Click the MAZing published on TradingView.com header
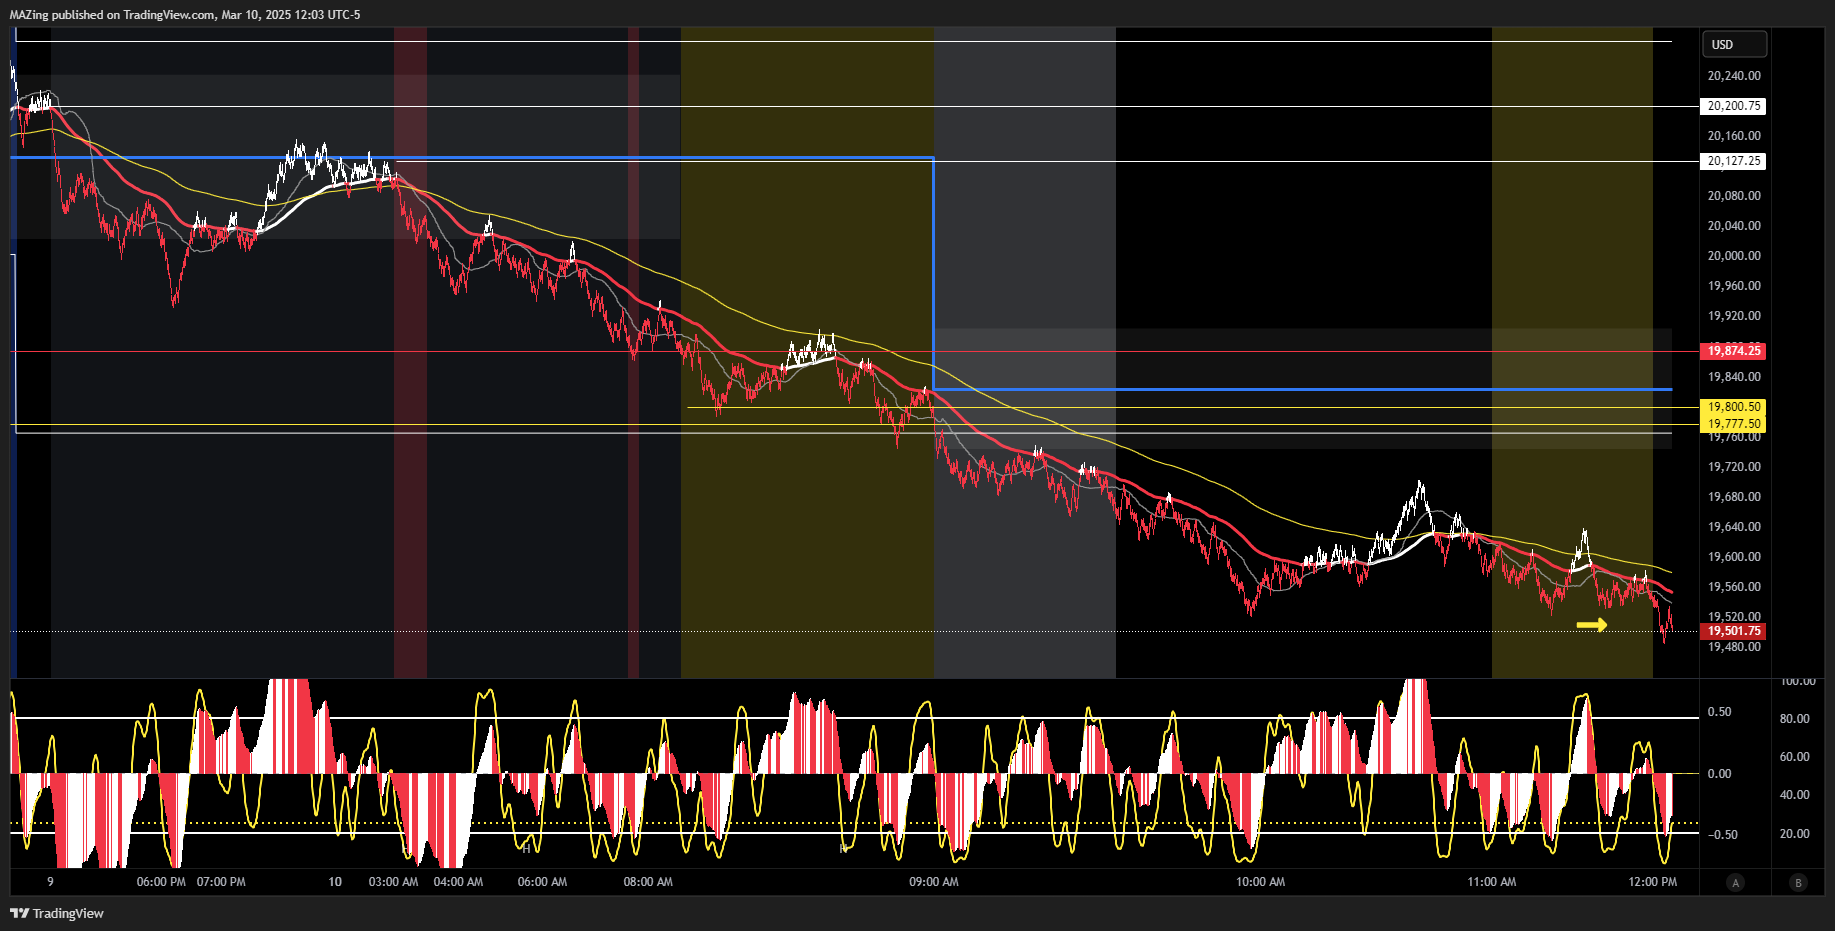The width and height of the screenshot is (1835, 931). click(185, 15)
